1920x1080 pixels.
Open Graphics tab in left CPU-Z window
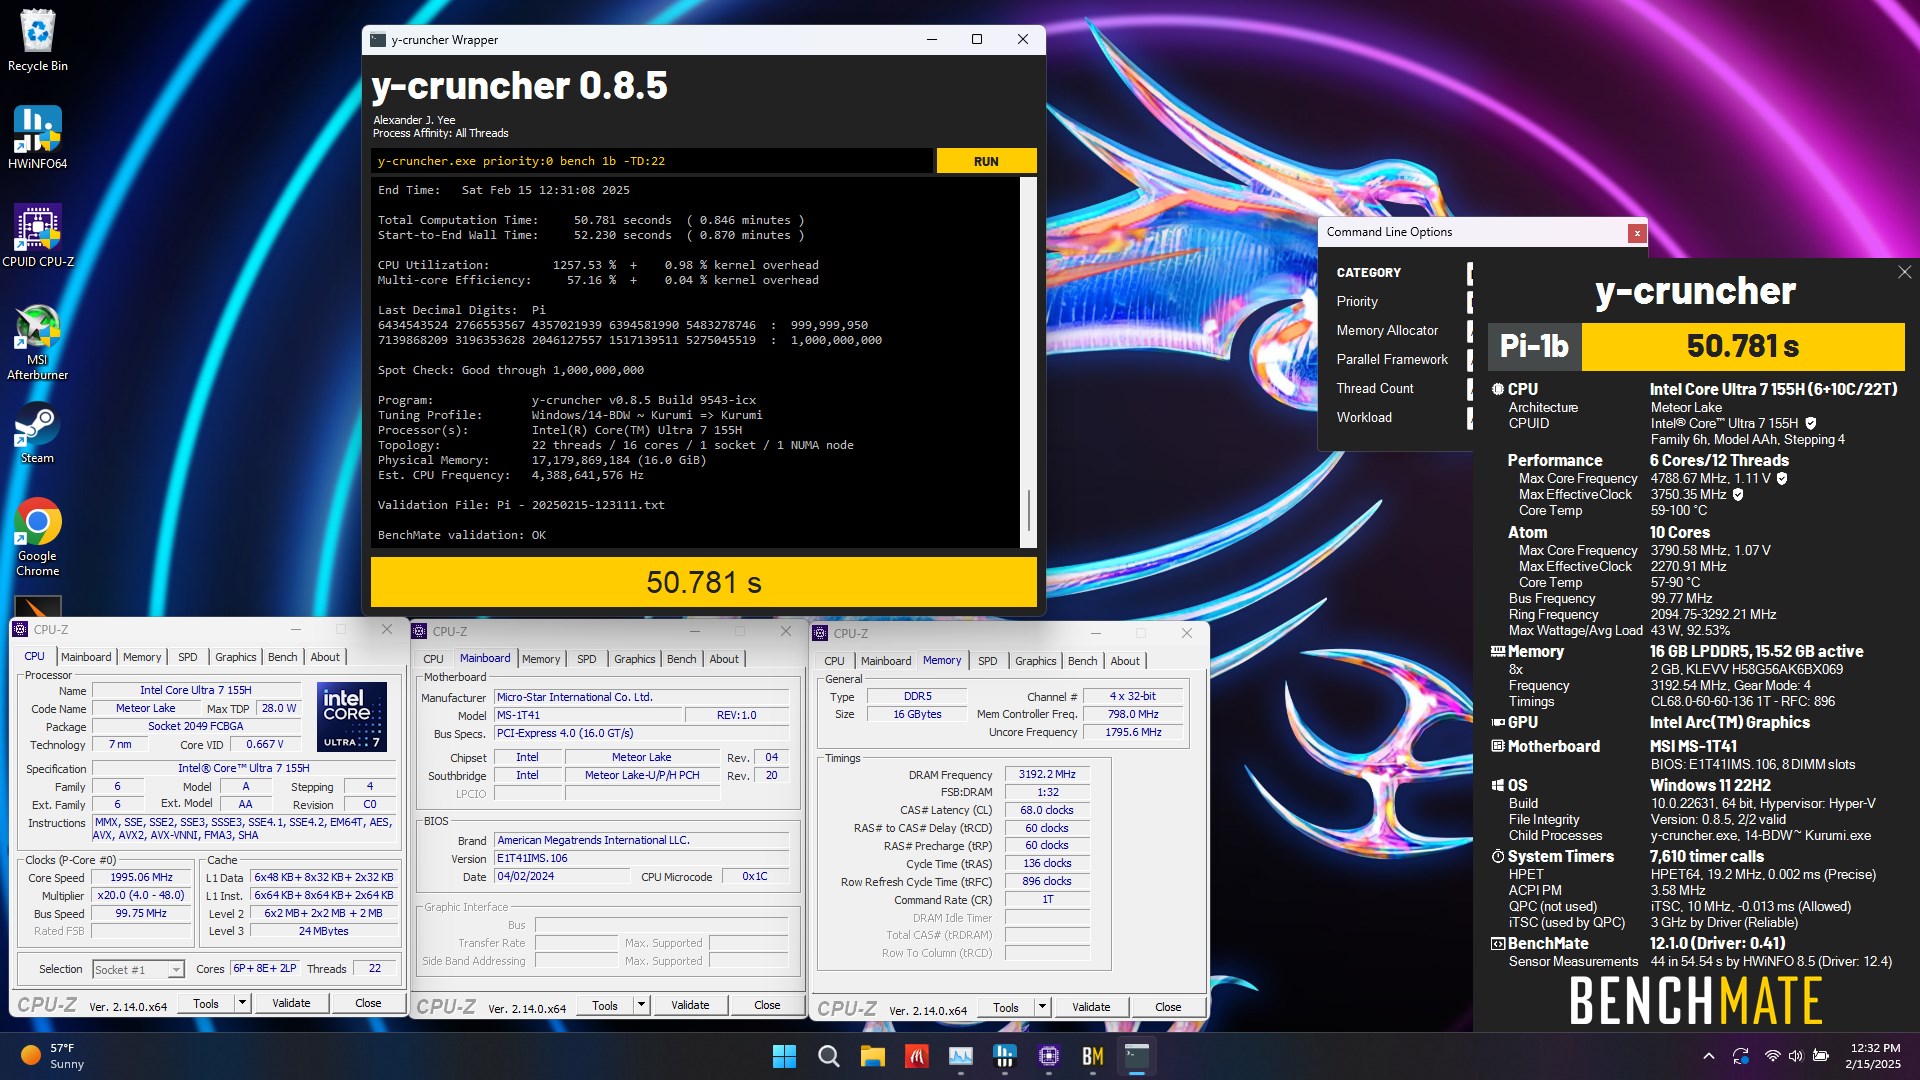pos(236,657)
